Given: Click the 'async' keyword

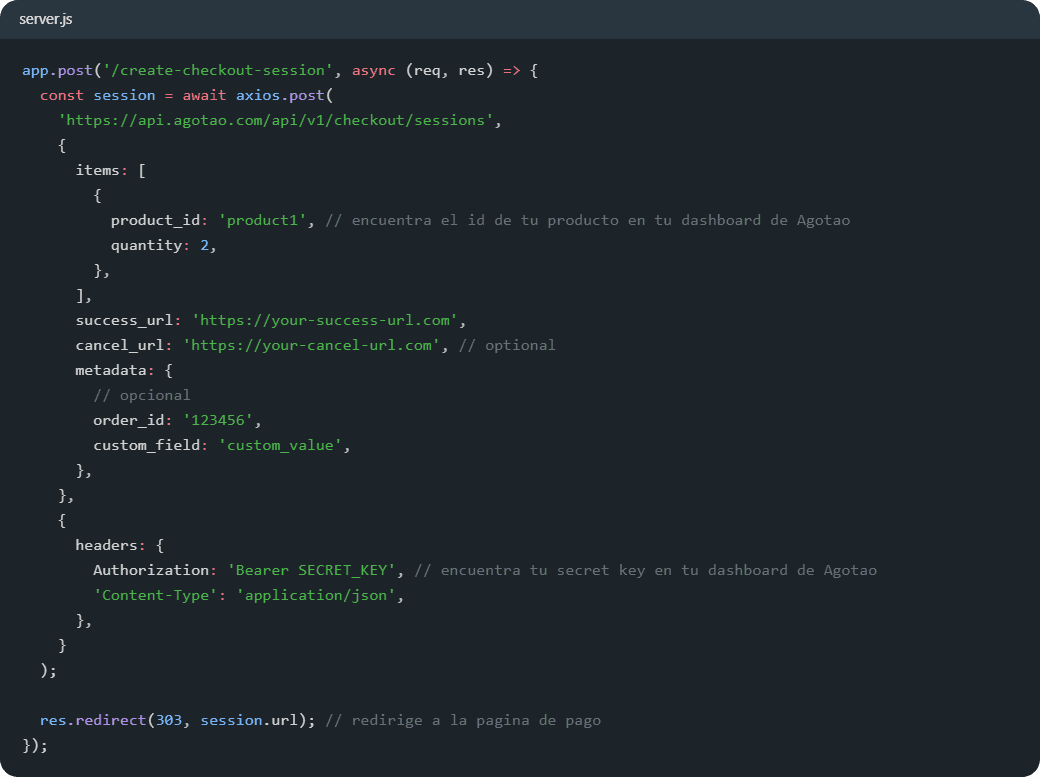Looking at the screenshot, I should pyautogui.click(x=373, y=70).
